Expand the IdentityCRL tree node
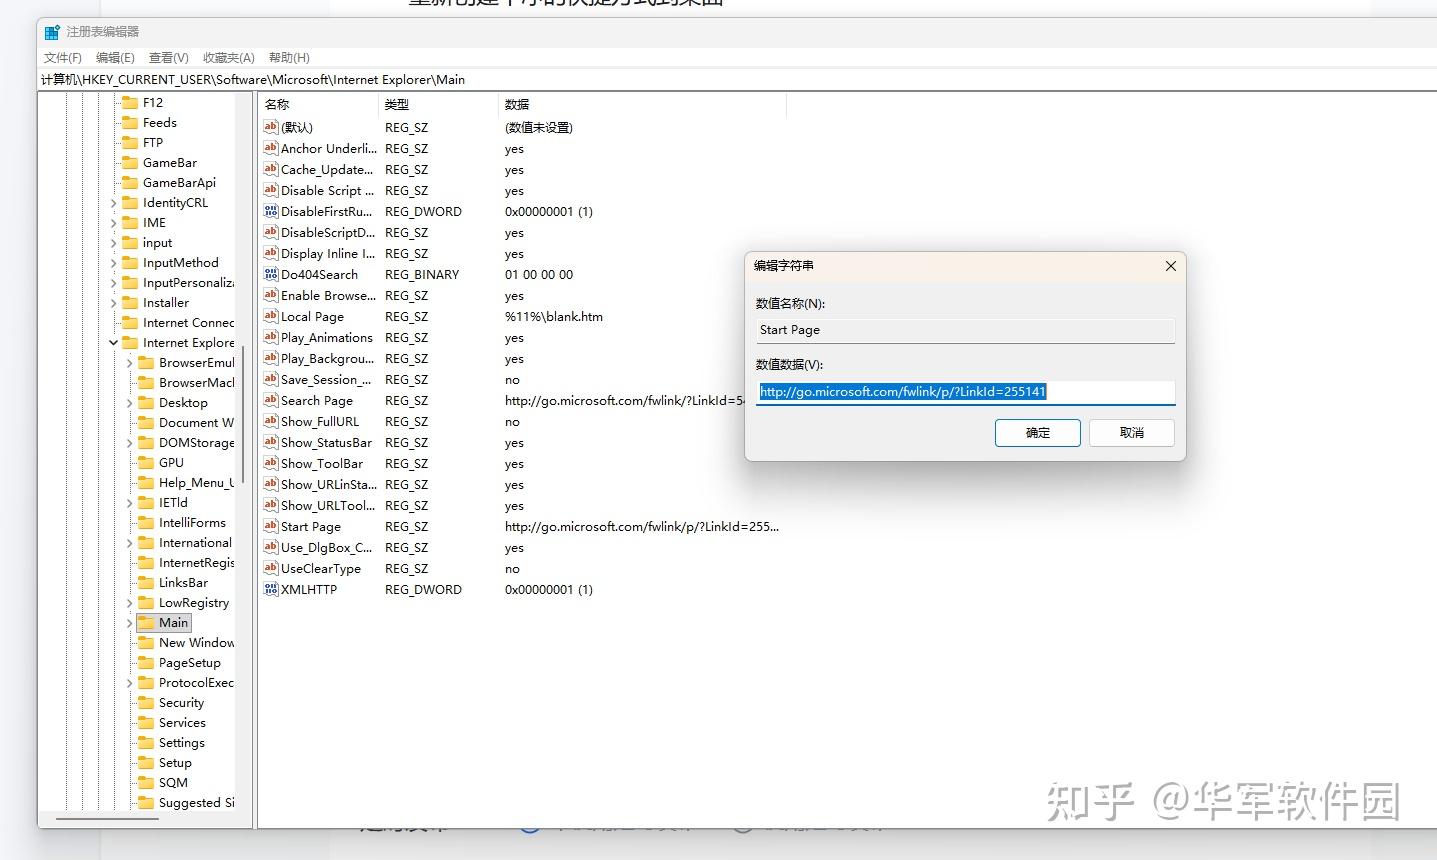This screenshot has width=1437, height=860. coord(113,202)
